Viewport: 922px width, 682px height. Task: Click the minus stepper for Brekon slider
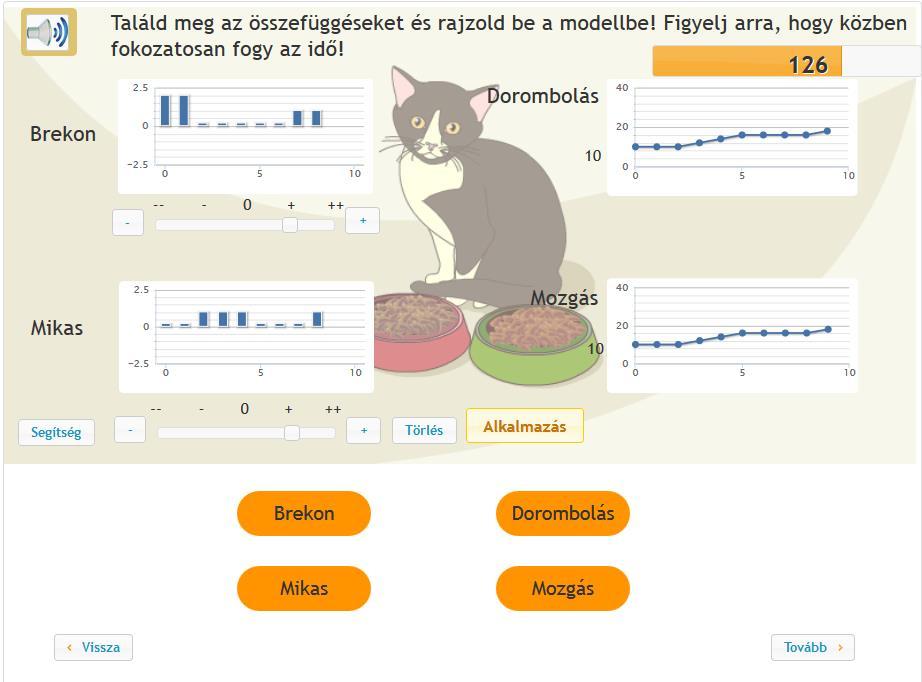point(128,222)
